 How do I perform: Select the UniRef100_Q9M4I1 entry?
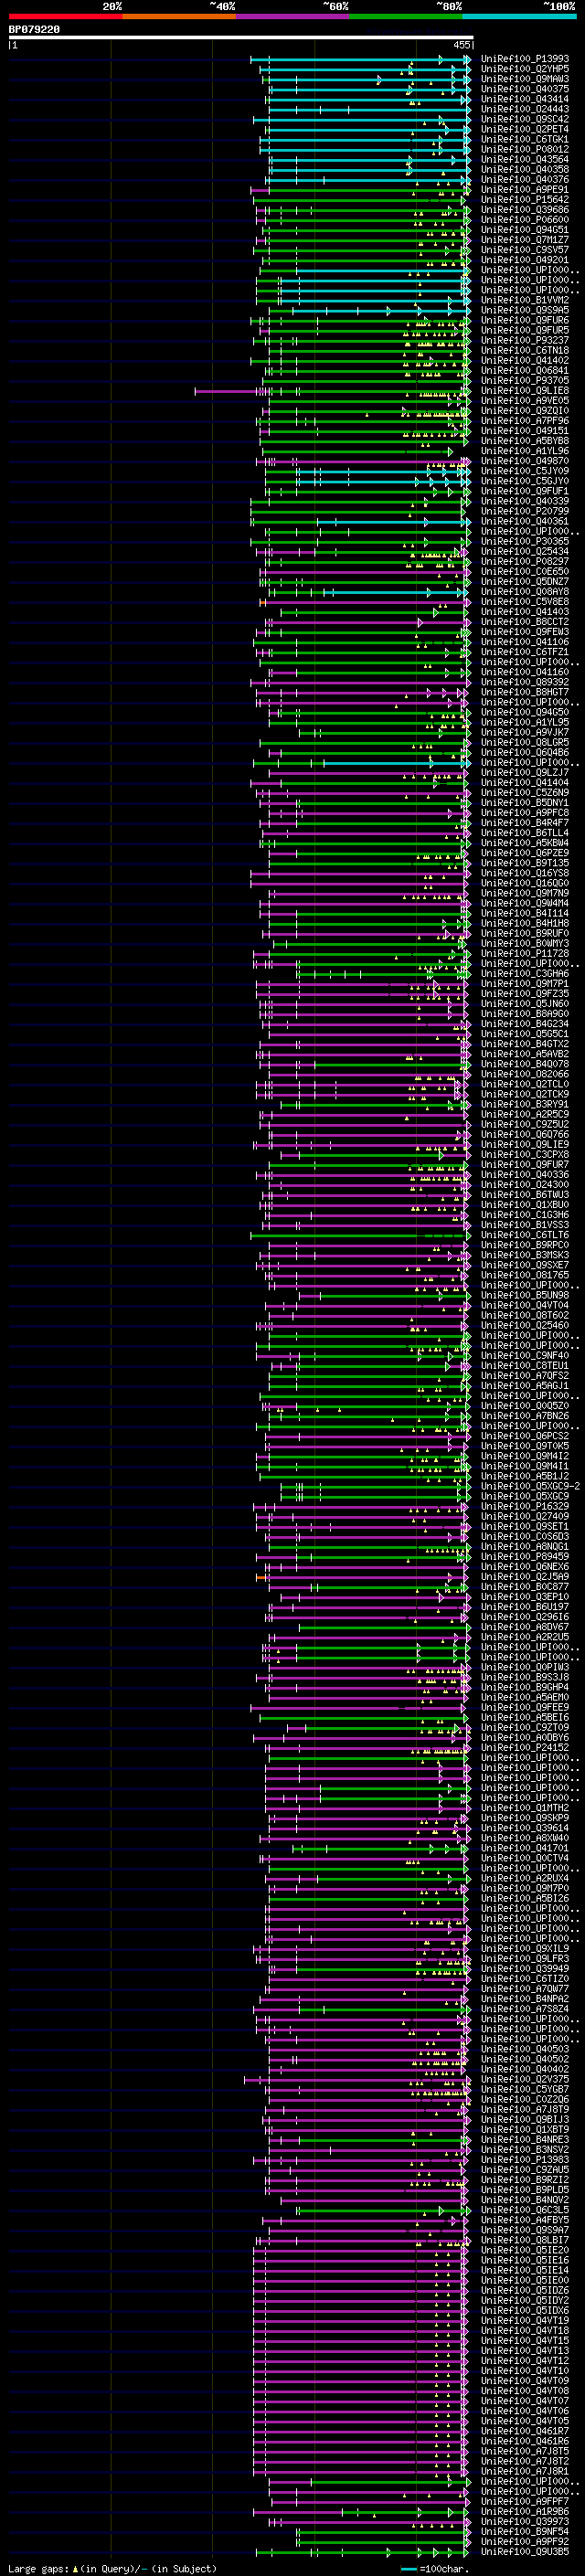click(x=525, y=1466)
